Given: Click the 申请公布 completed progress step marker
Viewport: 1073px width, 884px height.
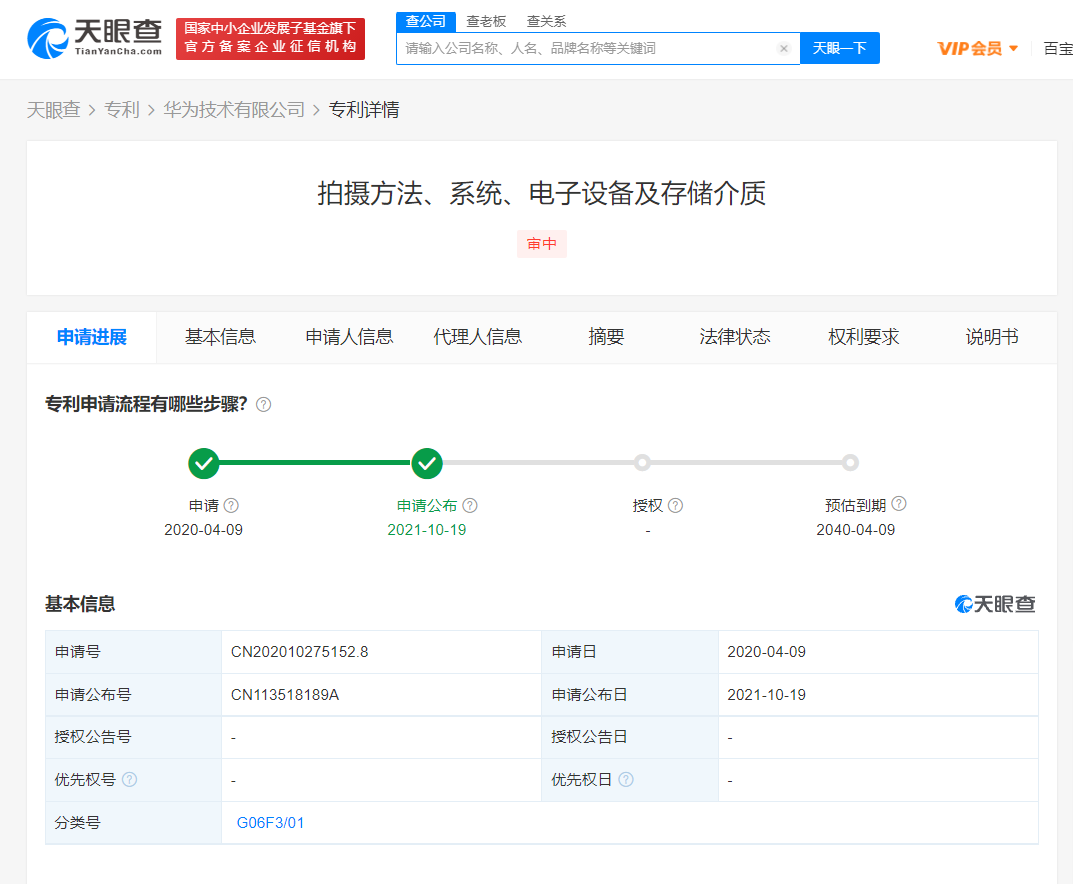Looking at the screenshot, I should [x=427, y=463].
